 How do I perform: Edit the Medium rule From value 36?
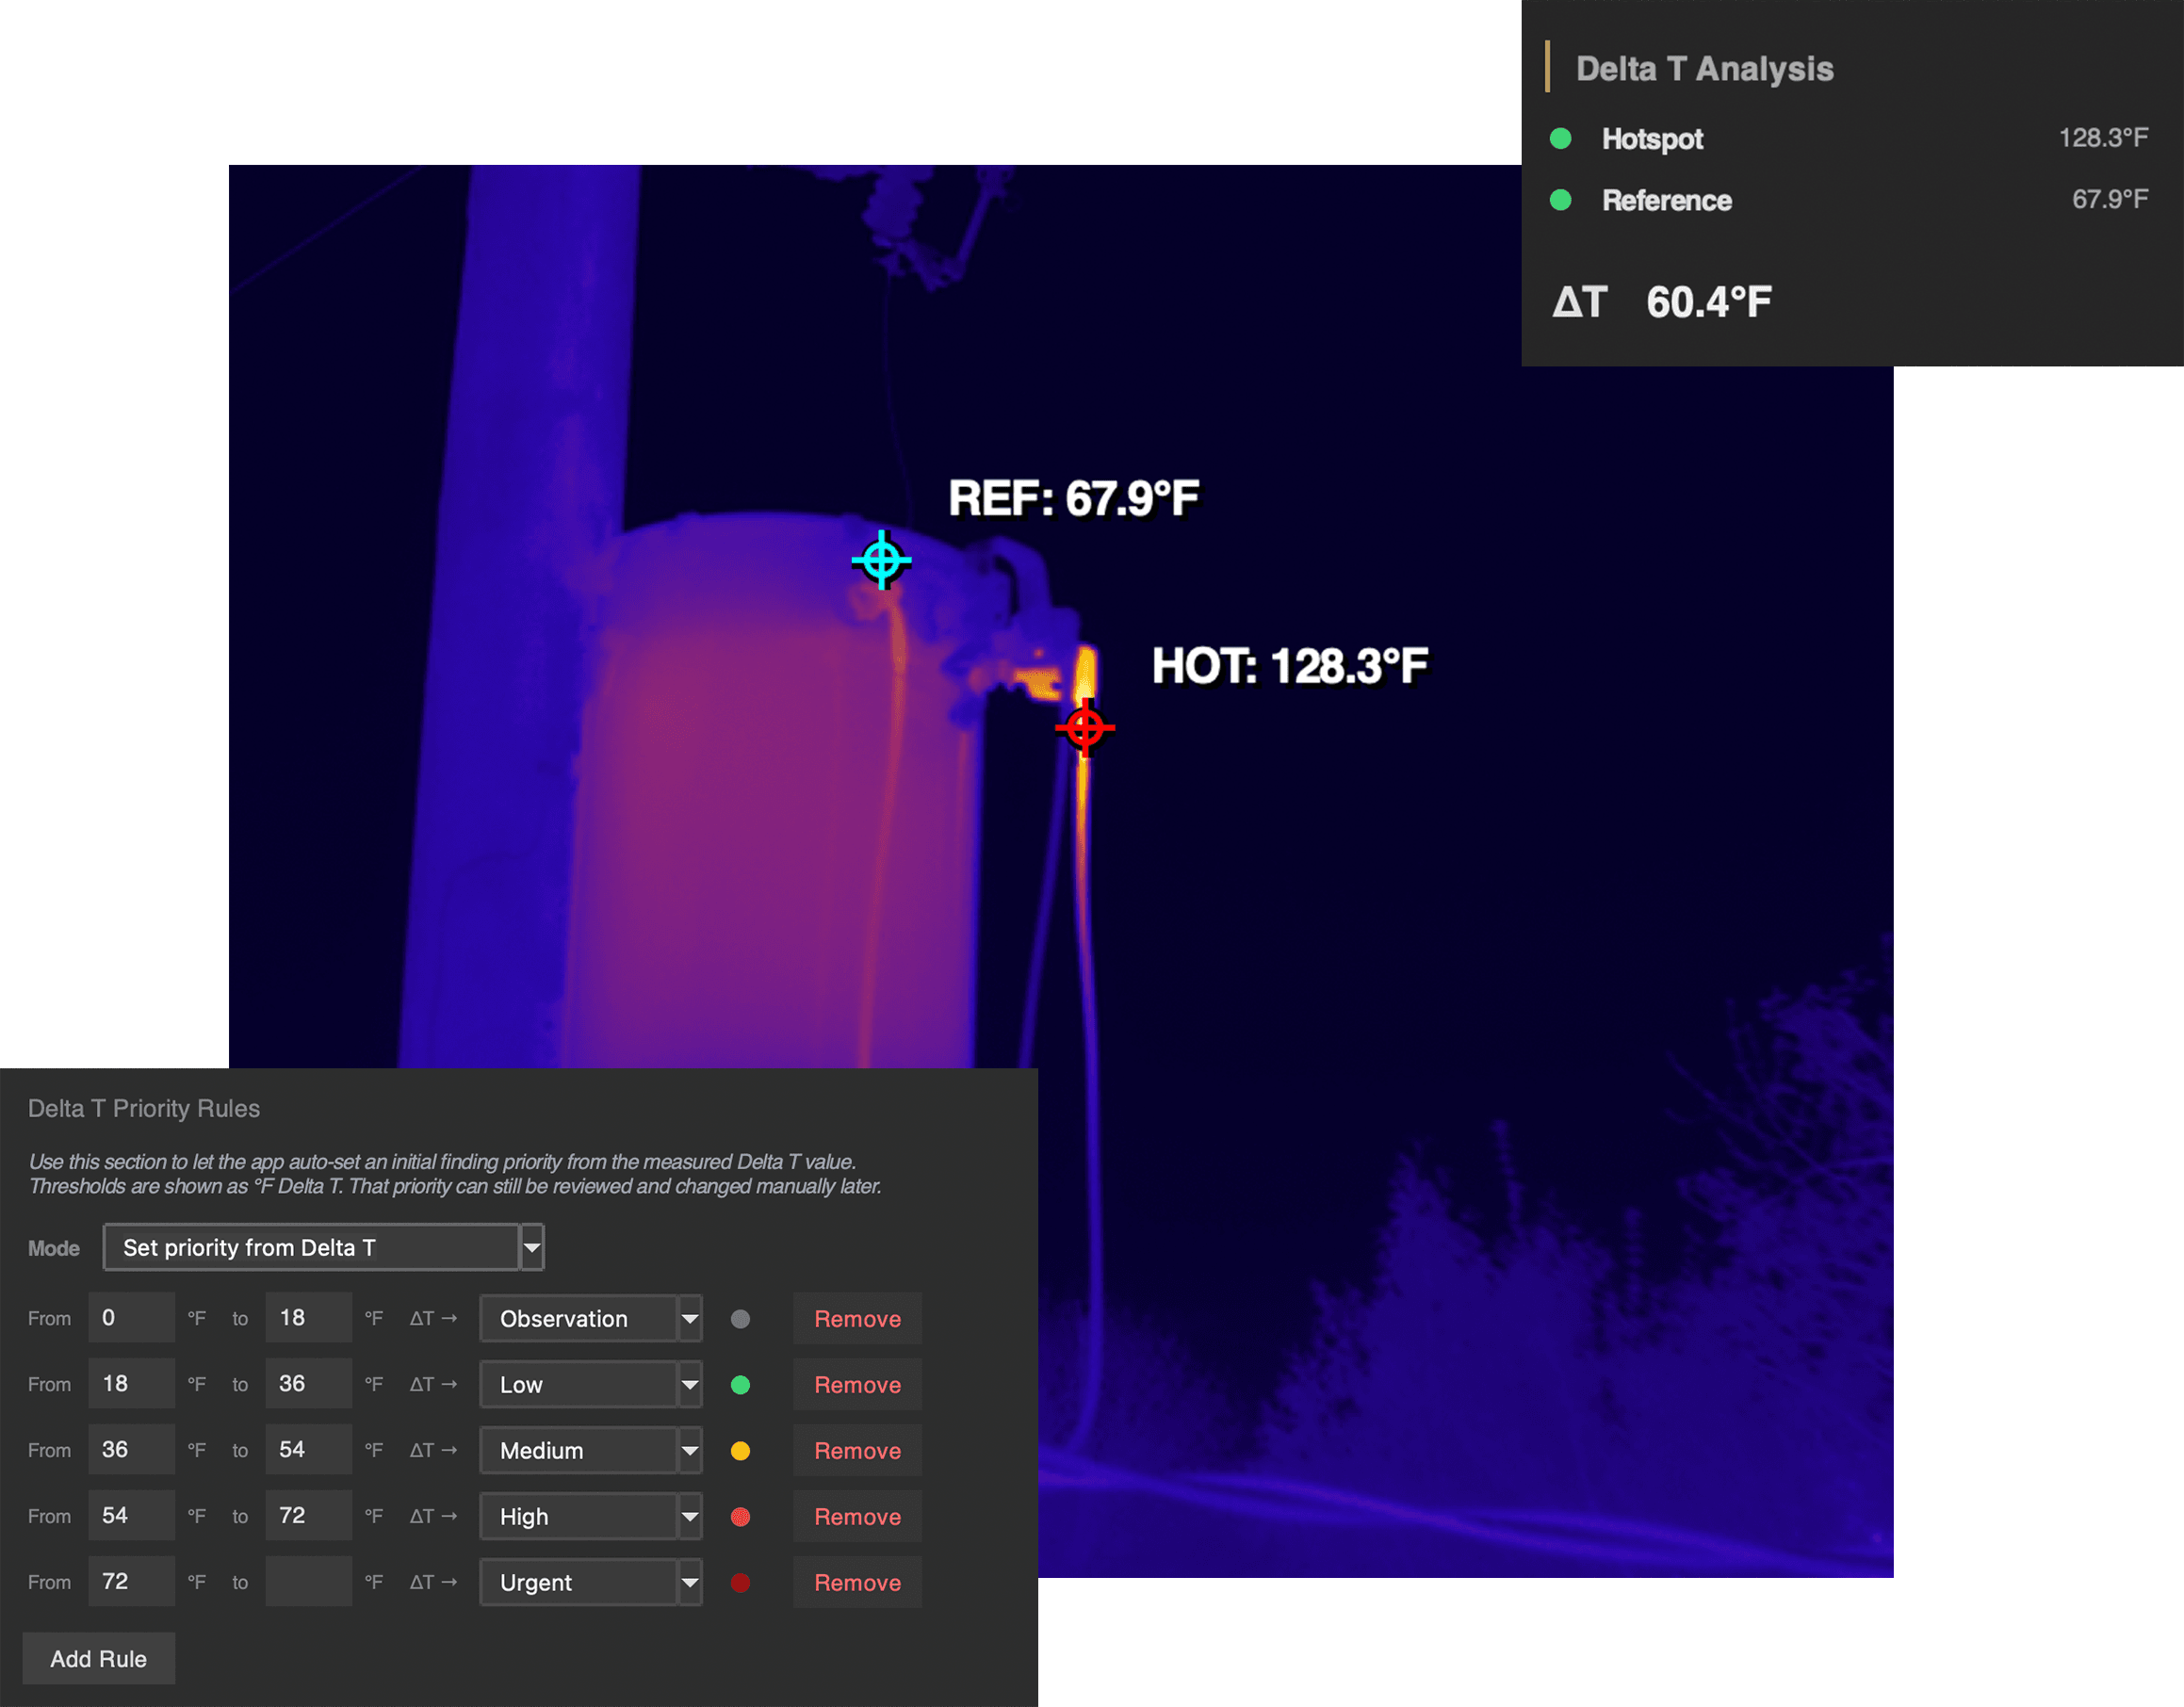pyautogui.click(x=131, y=1449)
